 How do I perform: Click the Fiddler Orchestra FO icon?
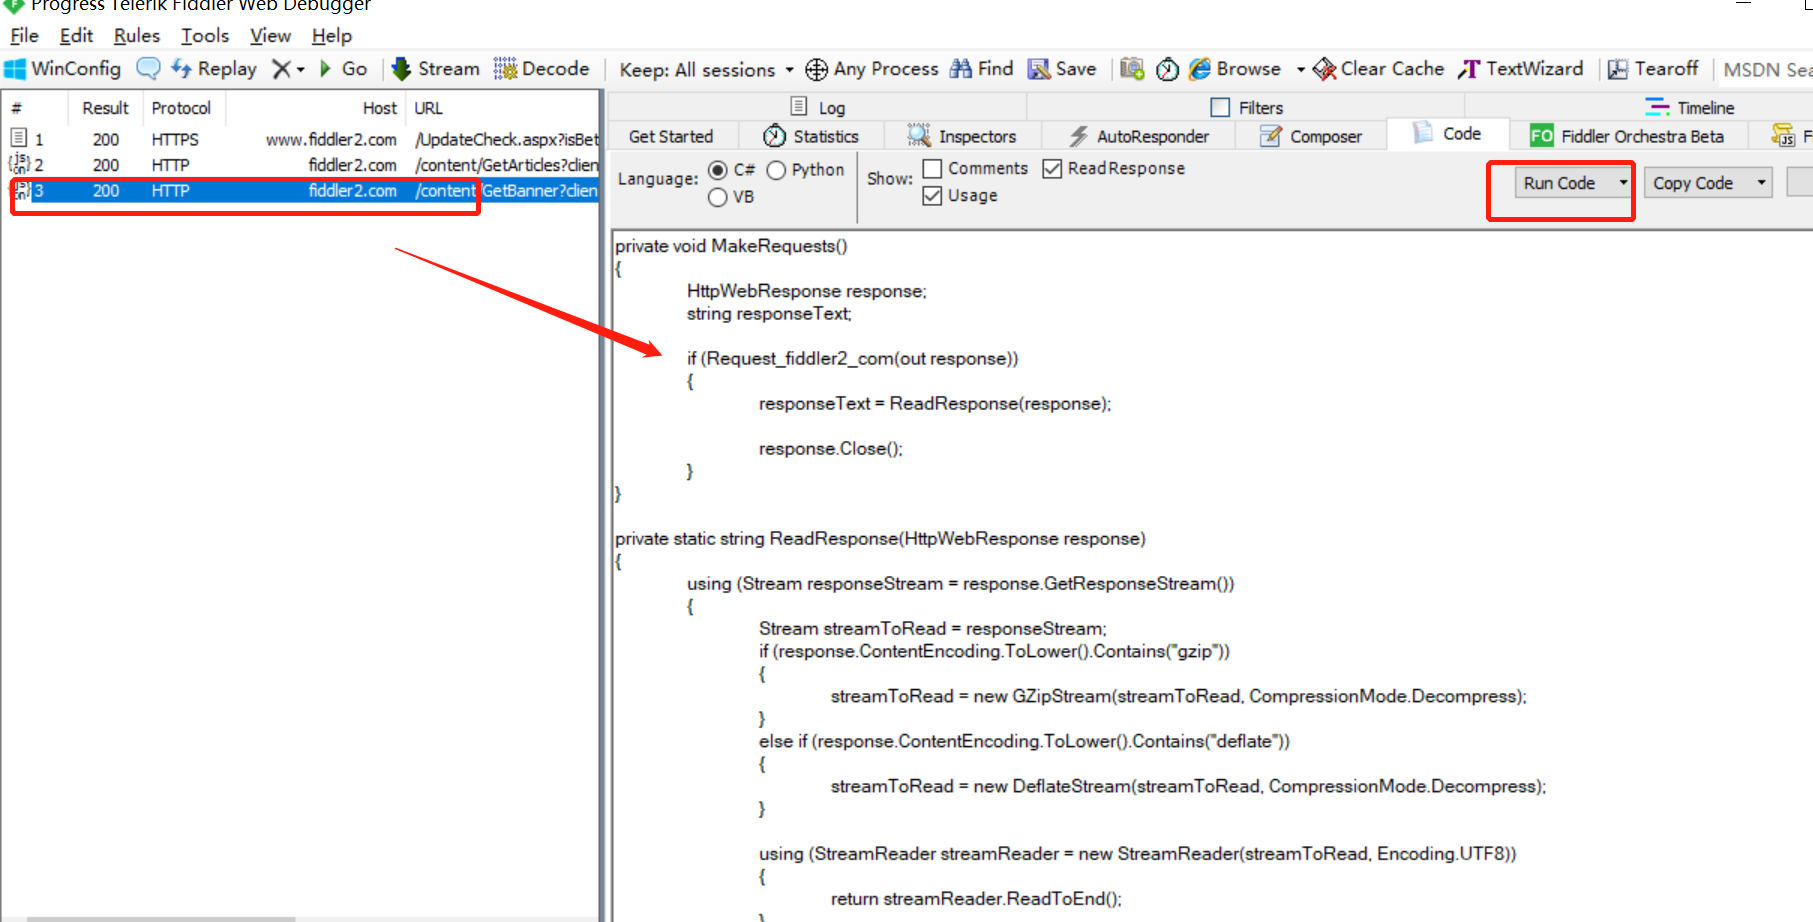1542,136
